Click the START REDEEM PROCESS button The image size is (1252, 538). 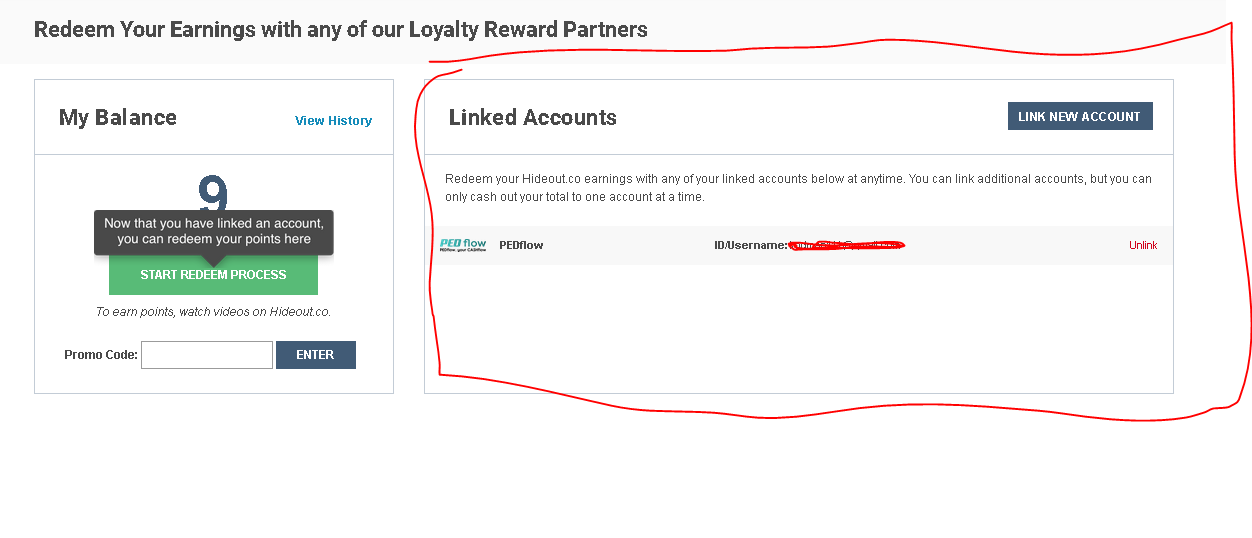(x=213, y=275)
